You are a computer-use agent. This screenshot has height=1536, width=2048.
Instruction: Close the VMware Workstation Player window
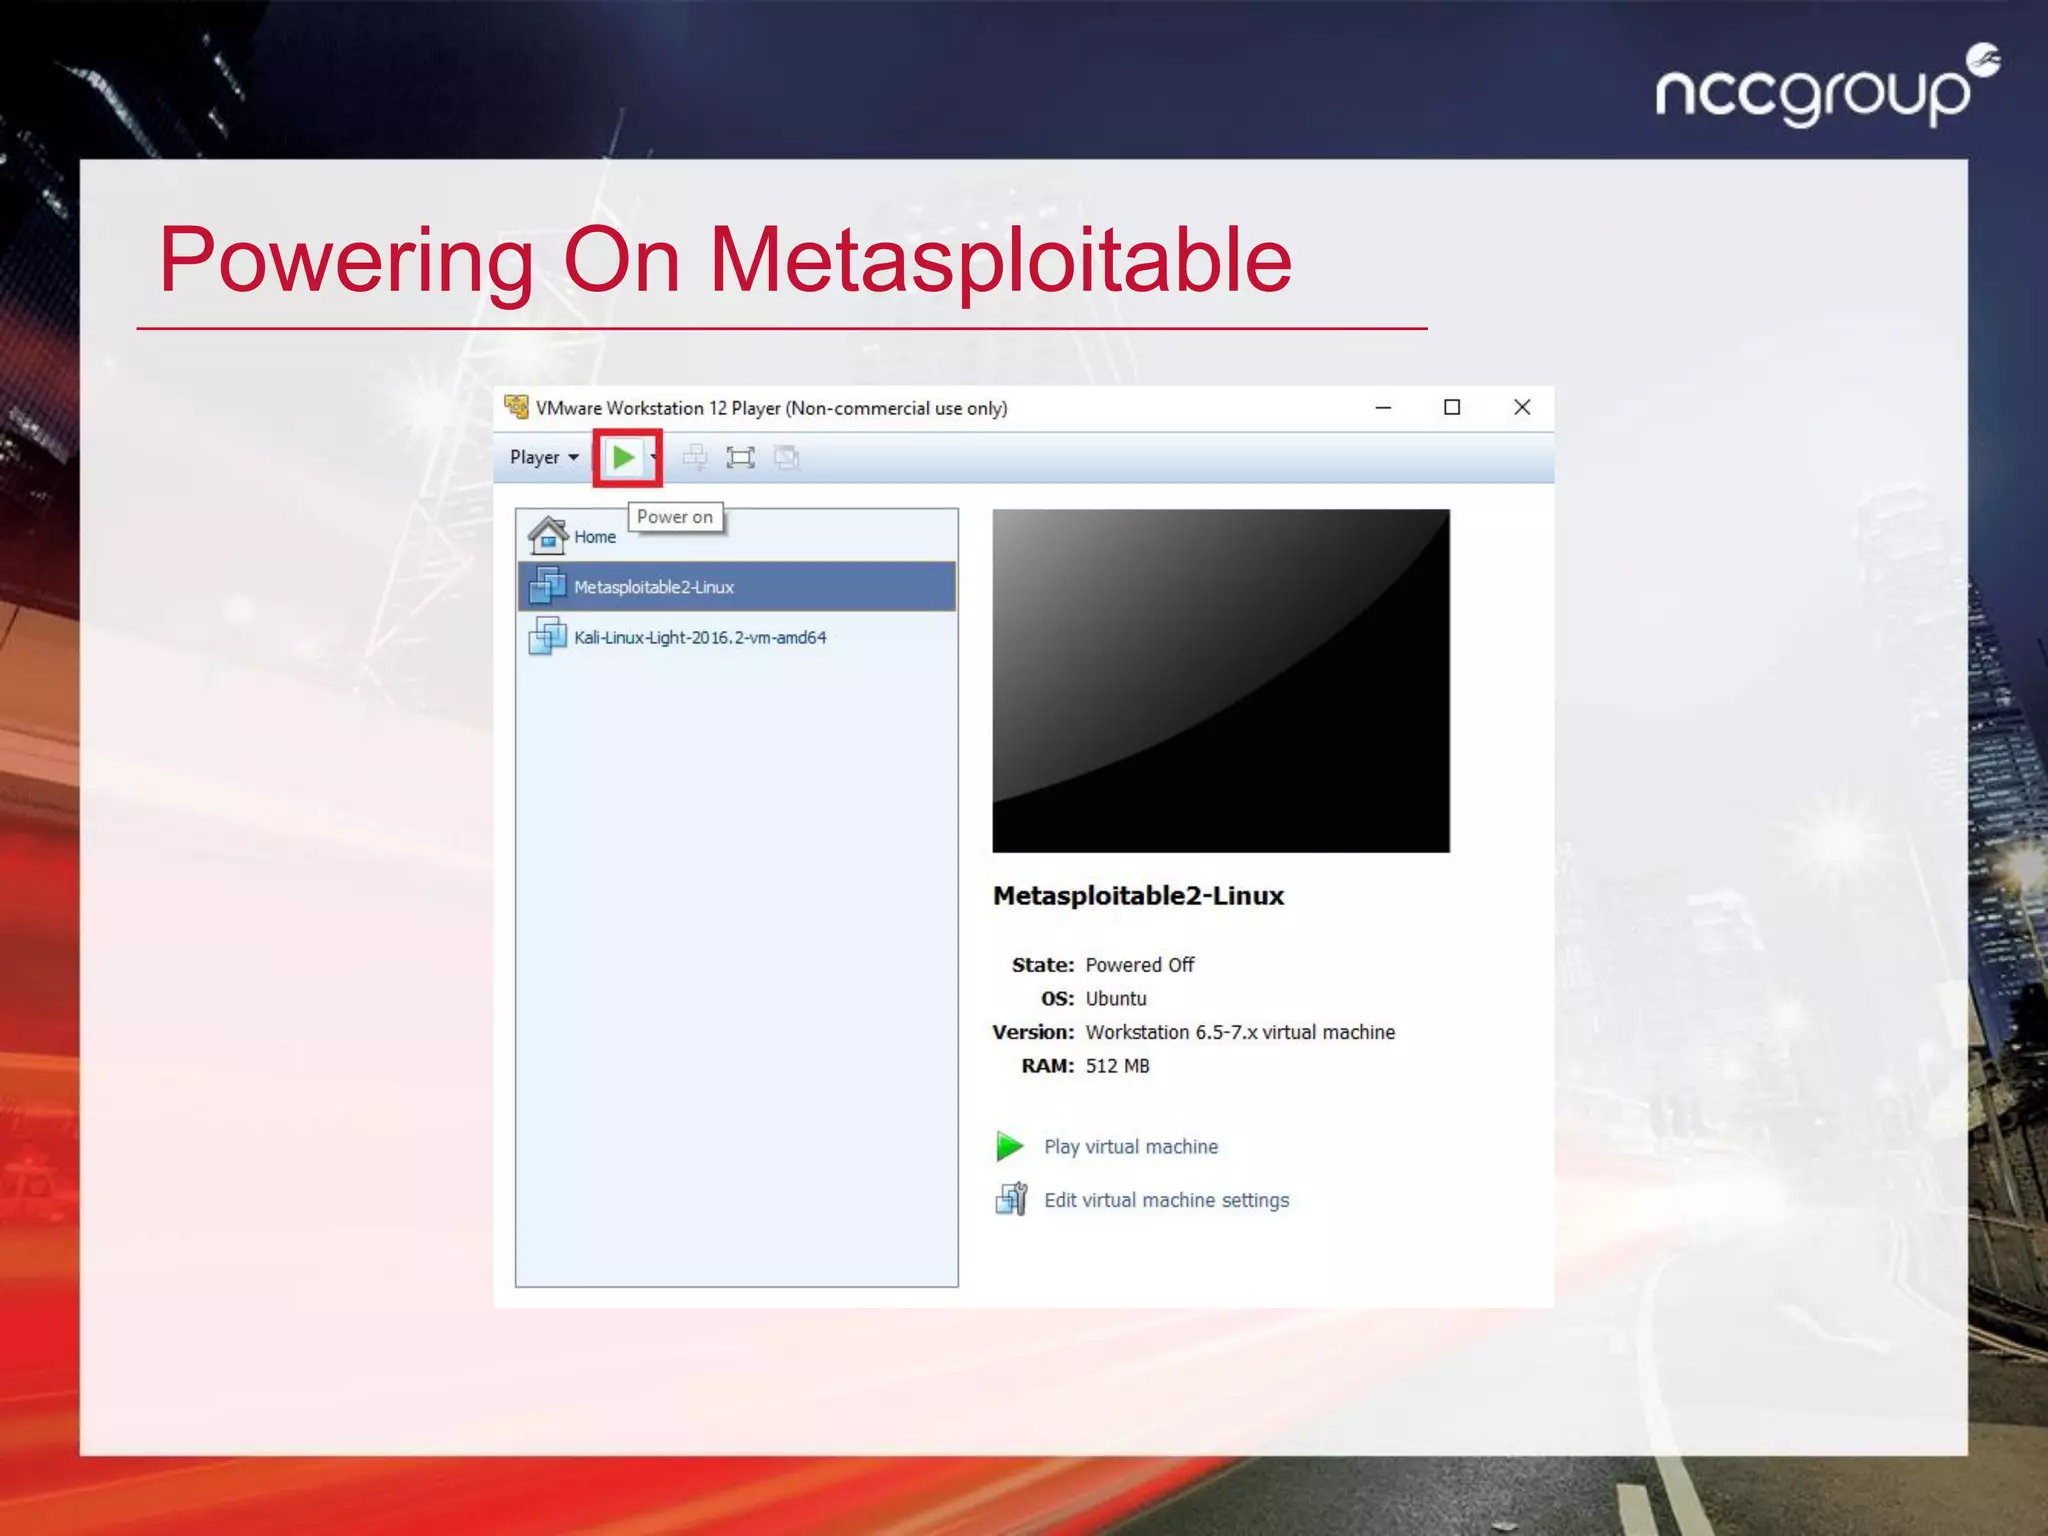(1522, 408)
